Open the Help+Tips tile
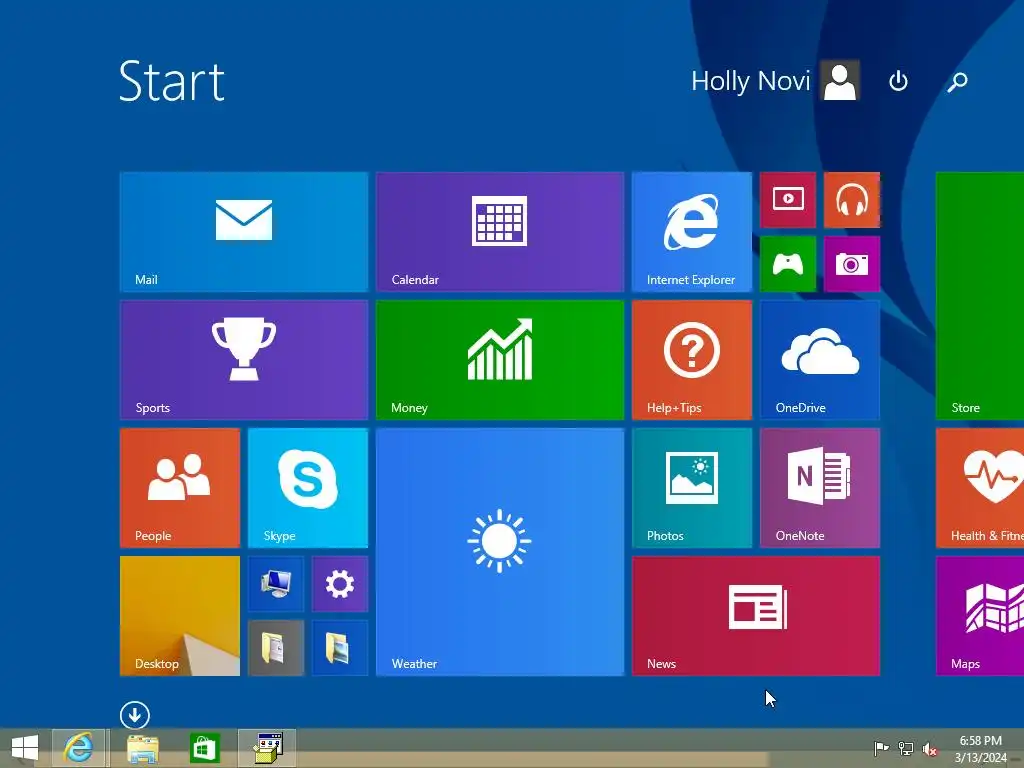Viewport: 1024px width, 768px height. [x=692, y=360]
